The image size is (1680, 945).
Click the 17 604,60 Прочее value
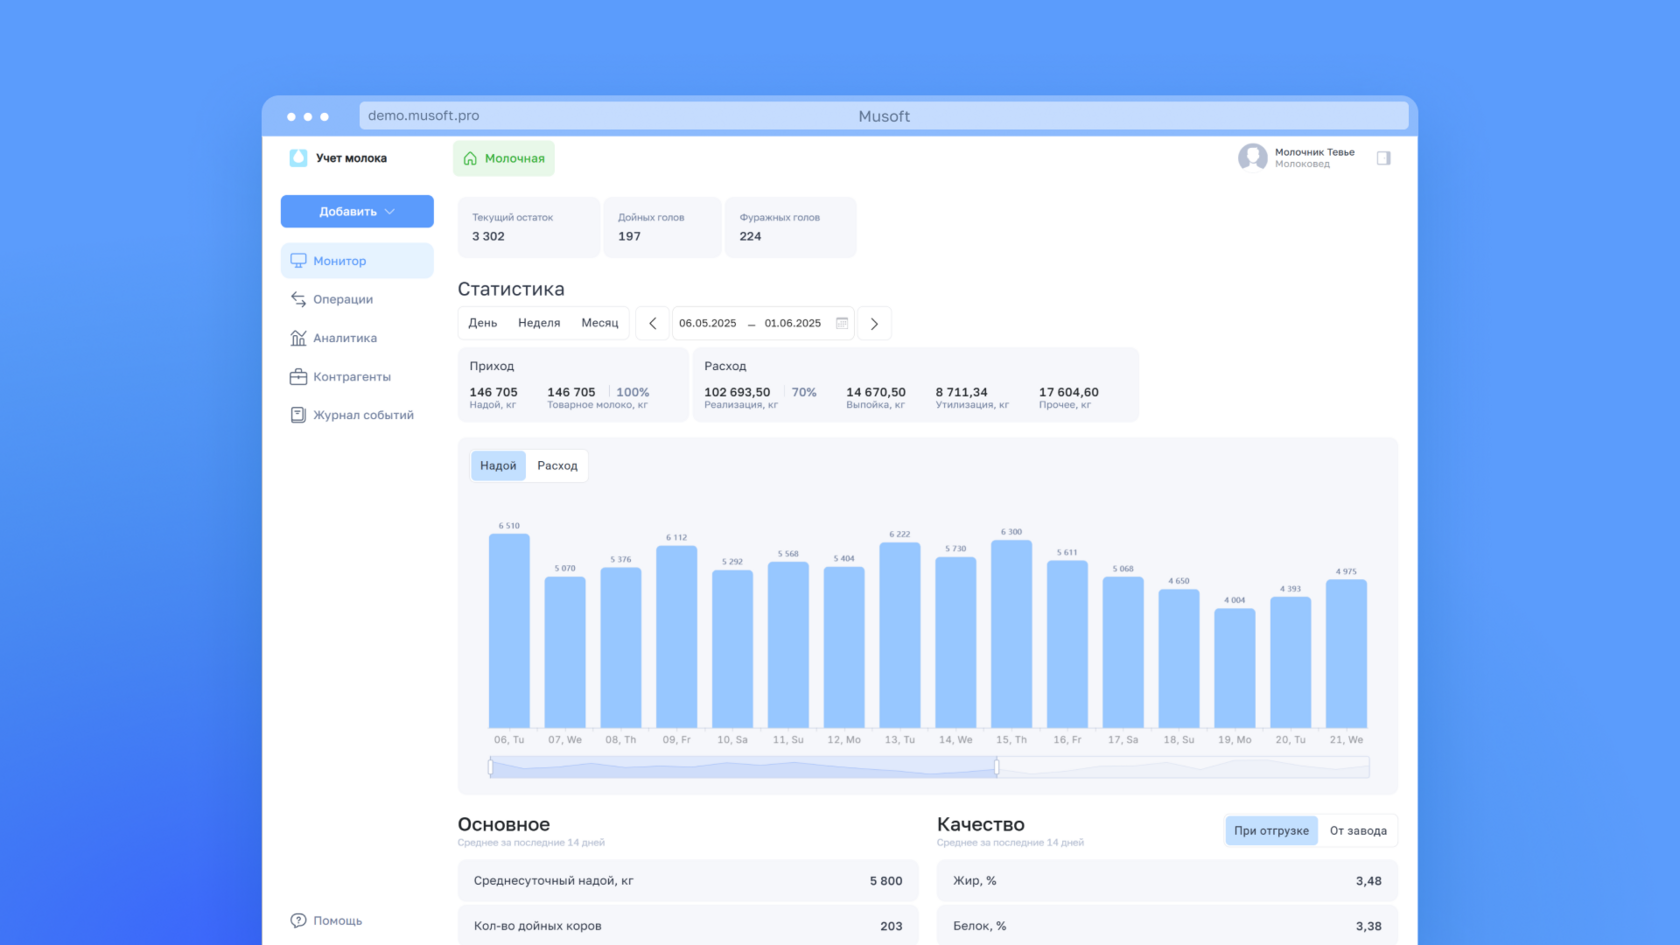tap(1069, 392)
